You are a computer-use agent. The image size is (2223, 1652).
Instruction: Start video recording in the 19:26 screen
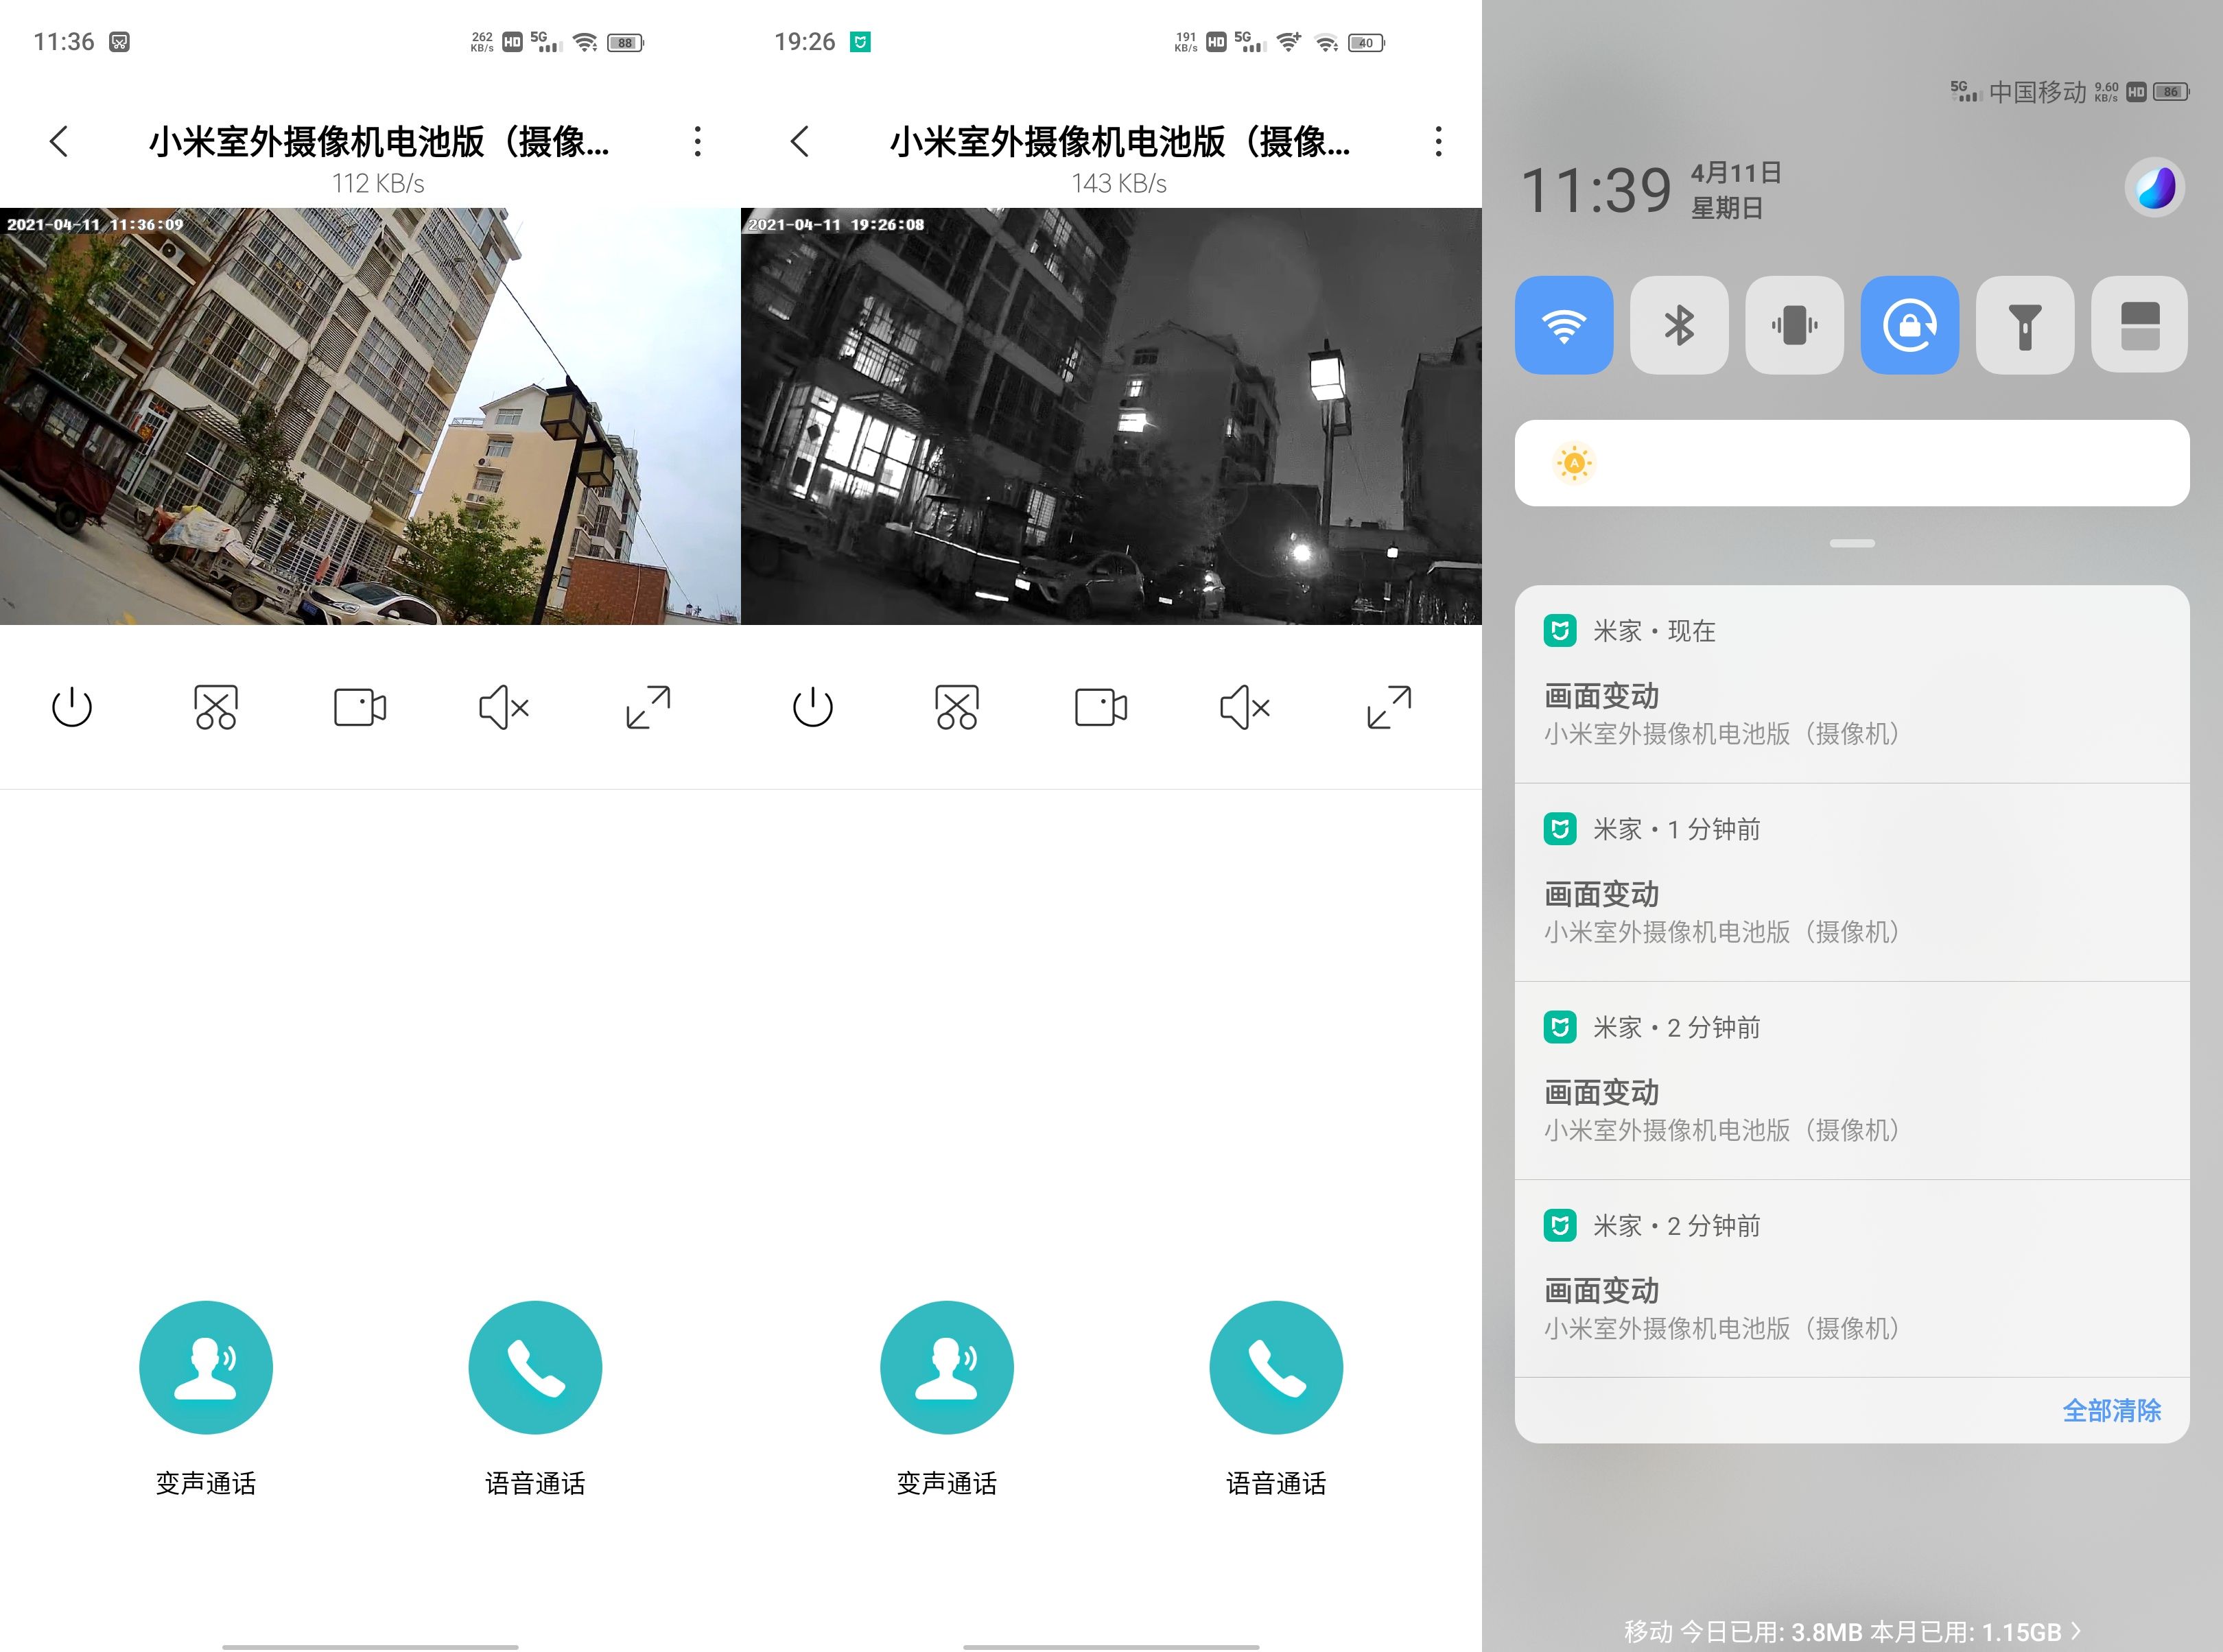1101,707
